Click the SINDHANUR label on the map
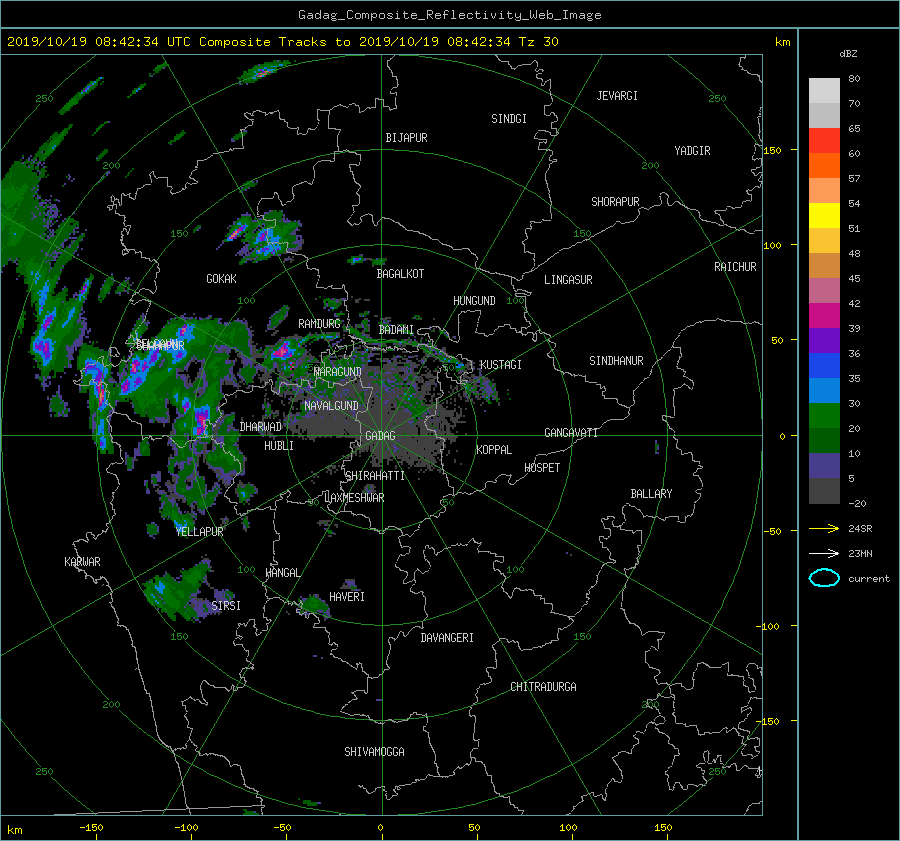The image size is (900, 841). (616, 361)
